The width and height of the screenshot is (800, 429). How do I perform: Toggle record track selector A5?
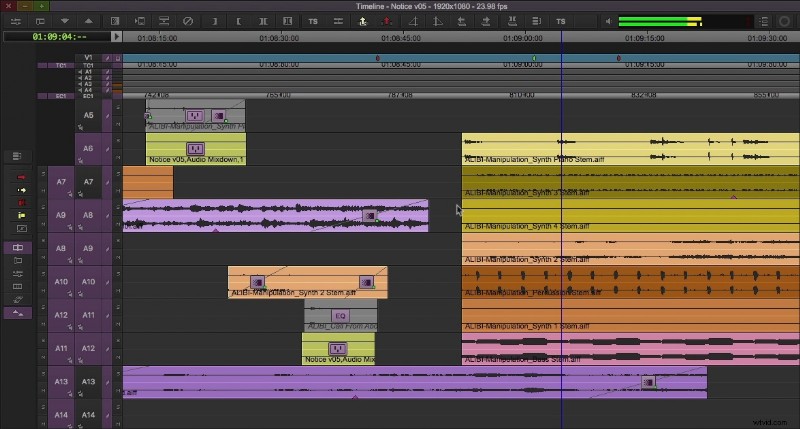pos(88,115)
